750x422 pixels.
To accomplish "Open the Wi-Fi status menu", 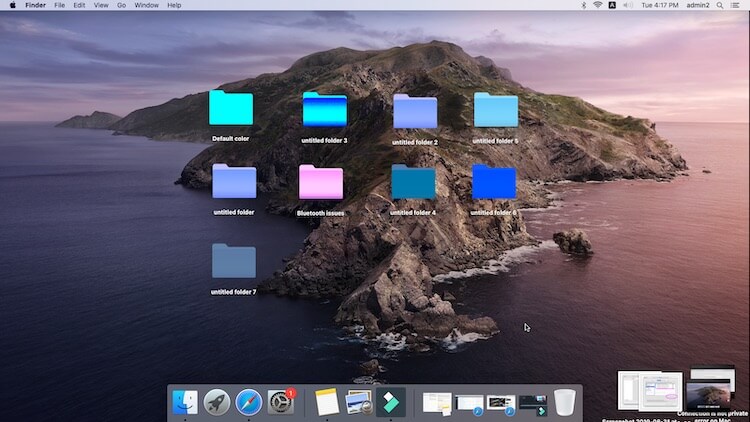I will [x=597, y=5].
